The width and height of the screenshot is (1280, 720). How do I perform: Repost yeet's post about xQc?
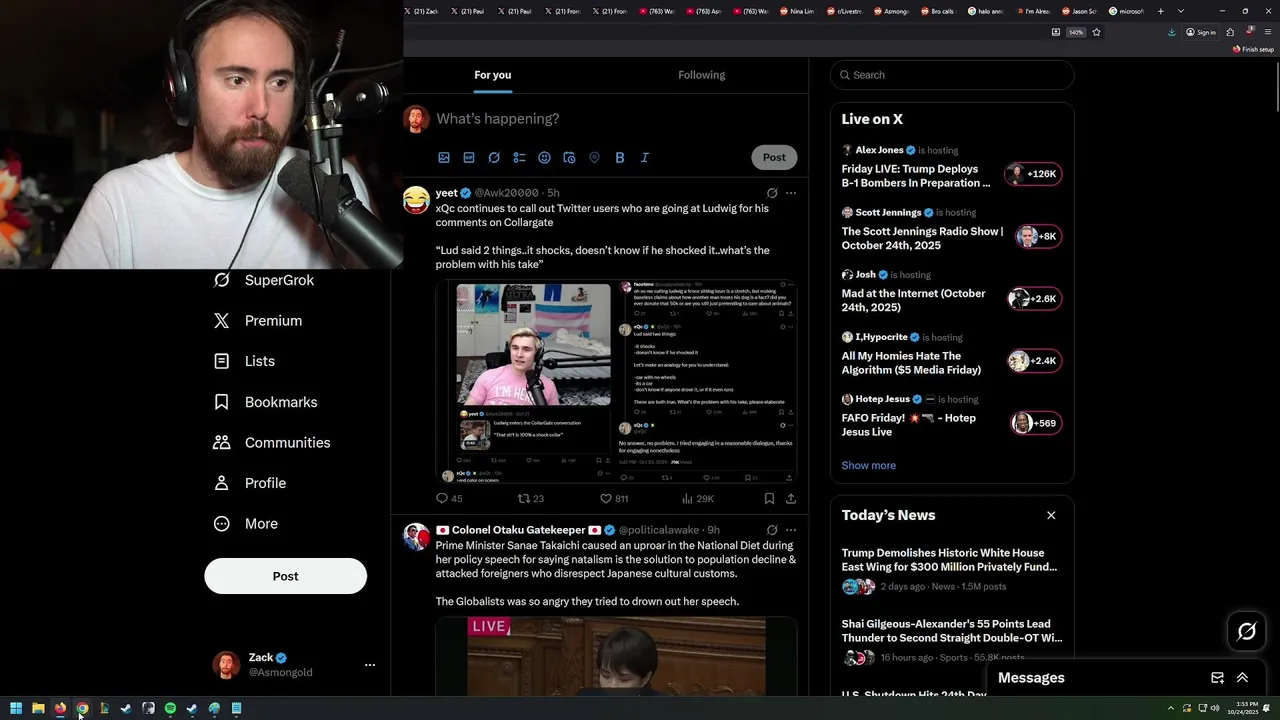tap(523, 498)
